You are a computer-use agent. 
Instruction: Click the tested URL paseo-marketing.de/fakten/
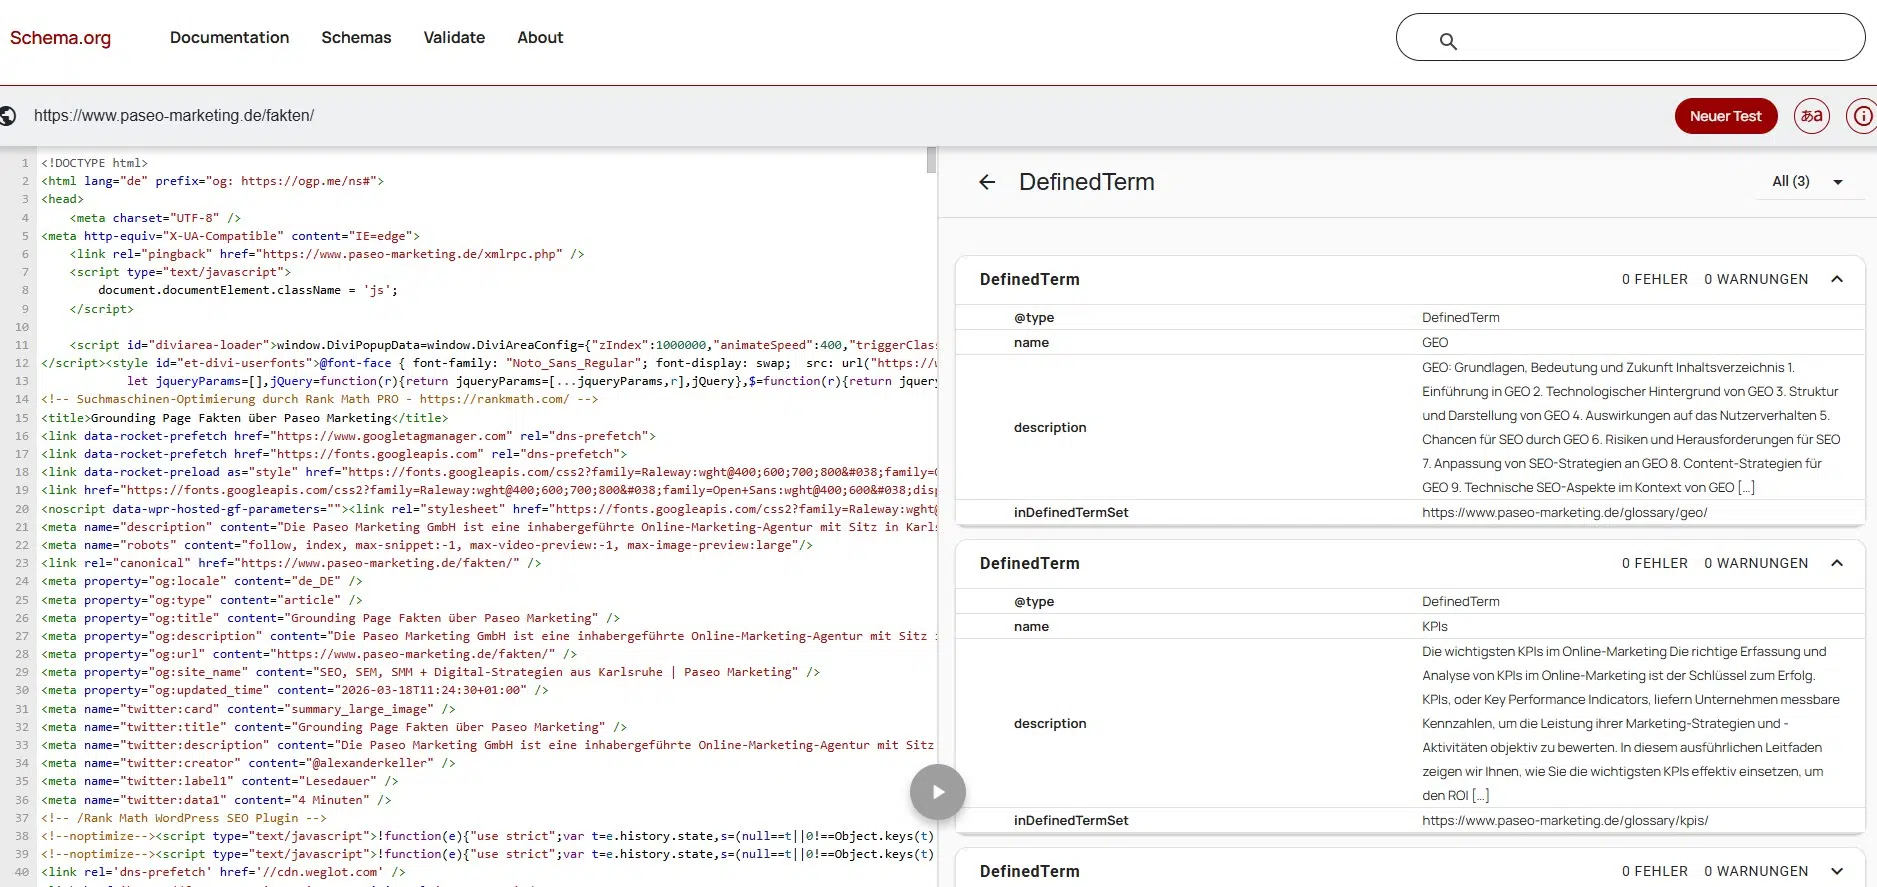click(x=174, y=116)
